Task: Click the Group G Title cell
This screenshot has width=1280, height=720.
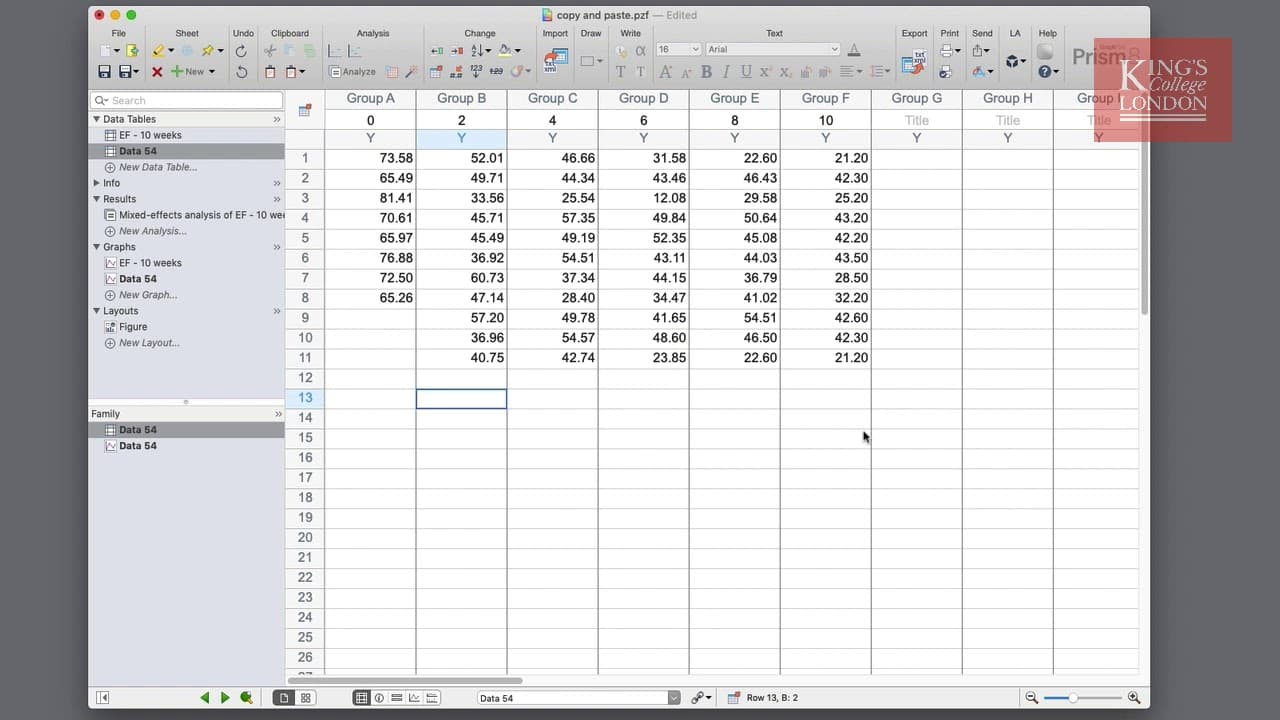Action: [x=916, y=120]
